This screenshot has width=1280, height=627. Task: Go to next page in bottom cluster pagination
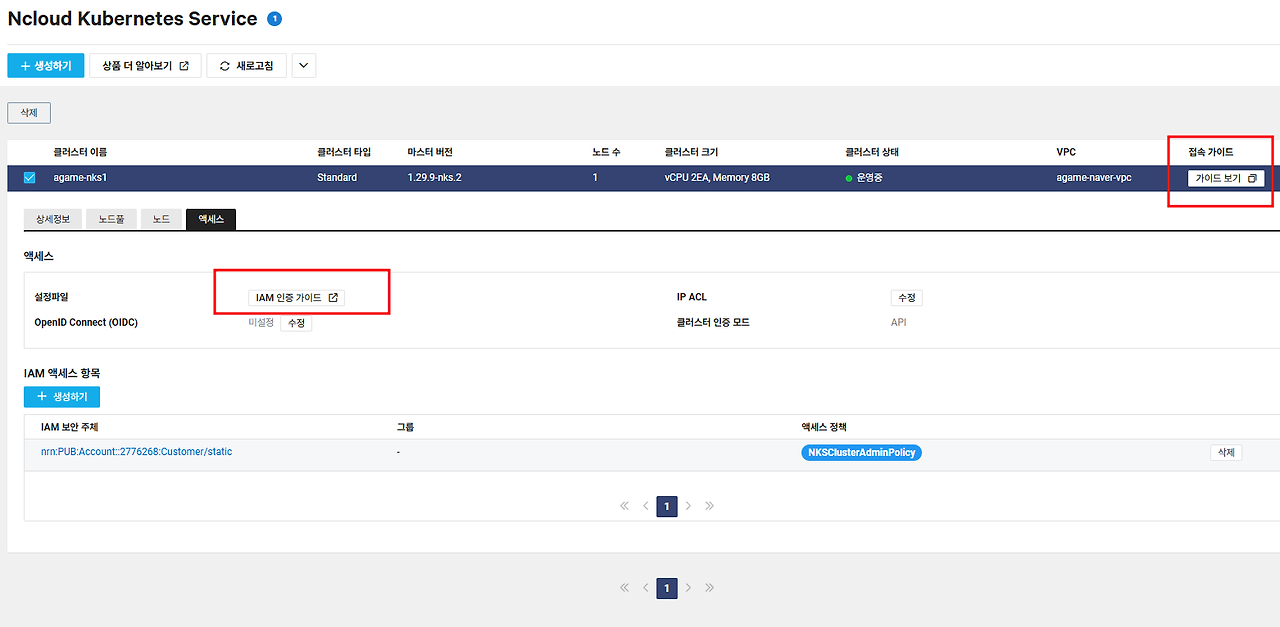[x=688, y=588]
